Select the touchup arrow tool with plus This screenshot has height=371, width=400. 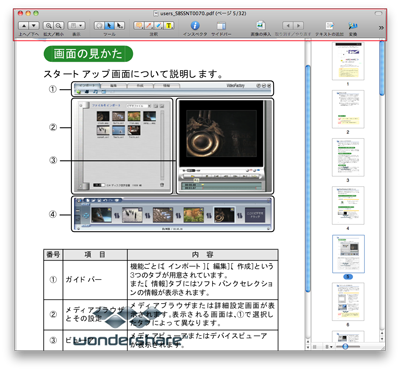click(x=120, y=26)
